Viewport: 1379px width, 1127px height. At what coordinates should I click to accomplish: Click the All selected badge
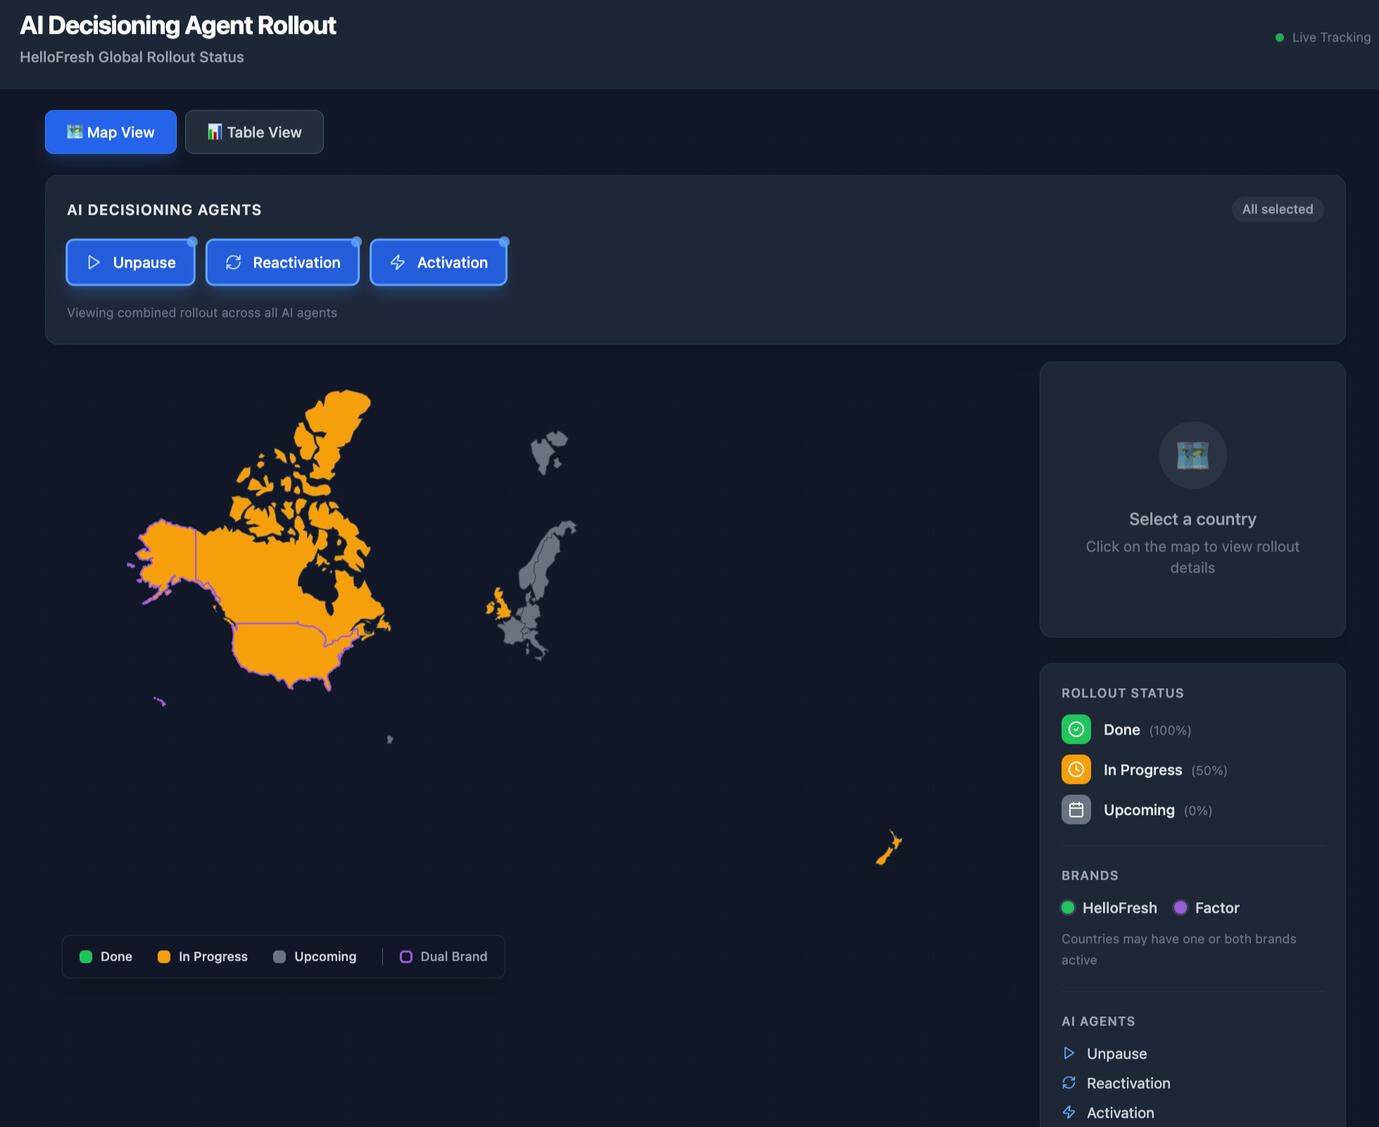[x=1277, y=209]
